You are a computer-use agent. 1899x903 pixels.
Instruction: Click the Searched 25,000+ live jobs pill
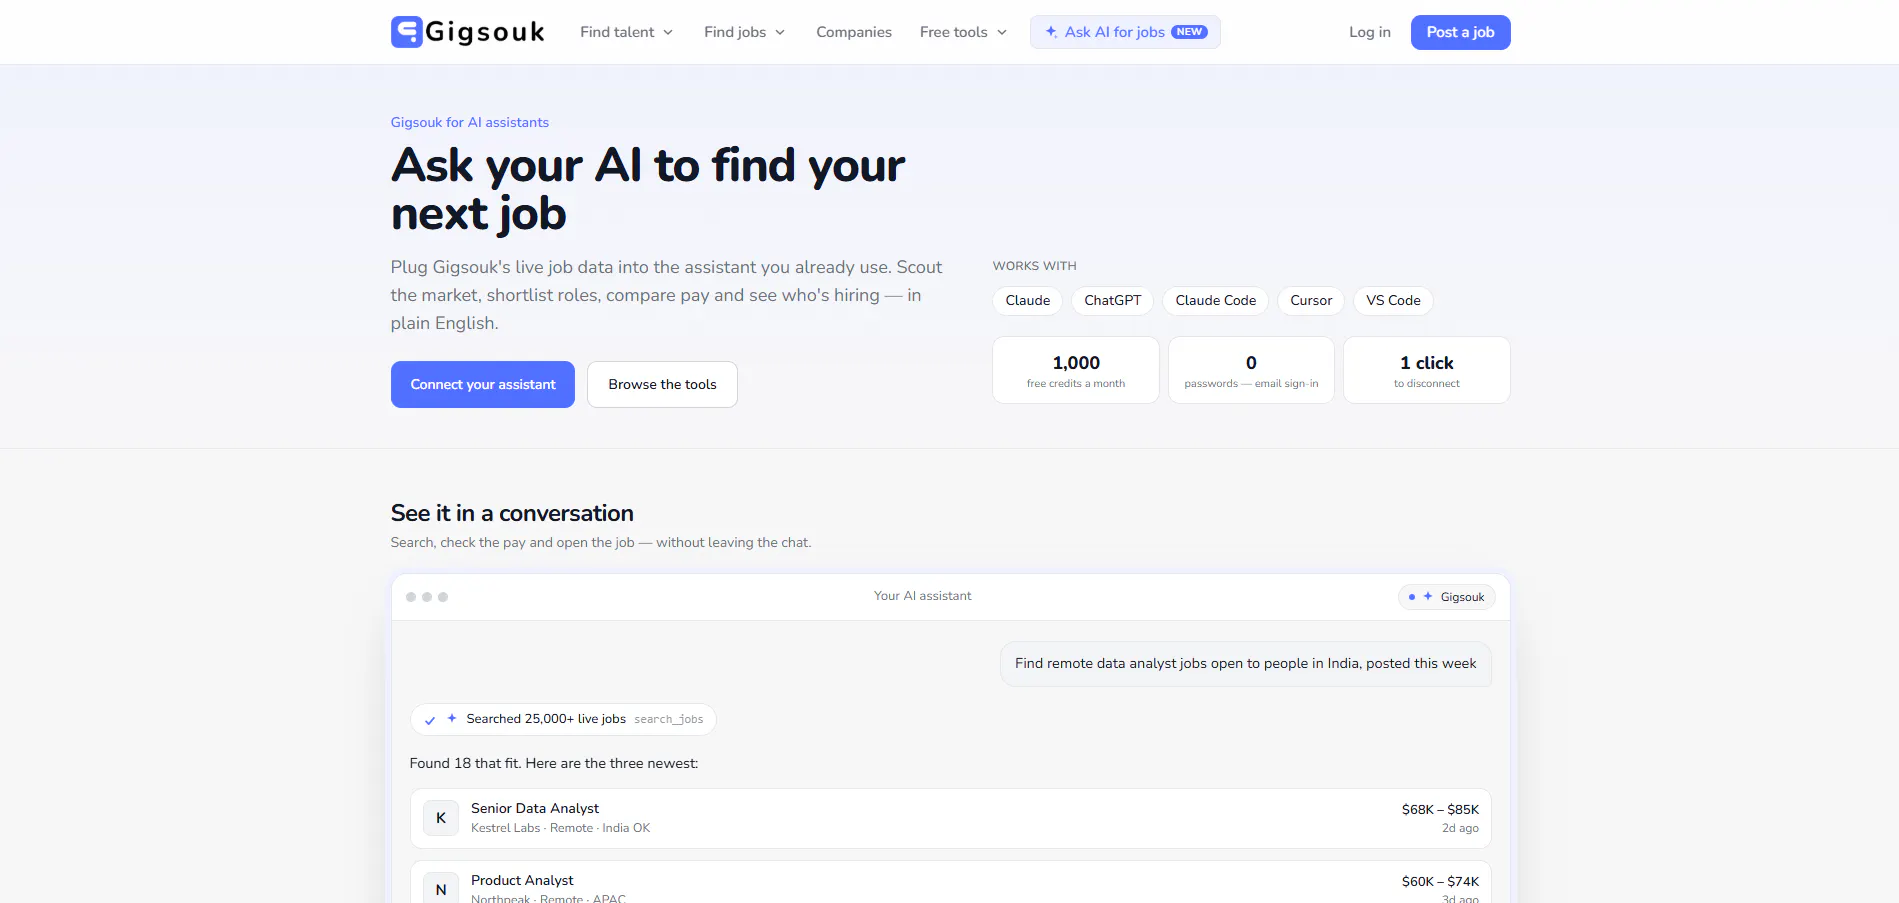pos(563,719)
